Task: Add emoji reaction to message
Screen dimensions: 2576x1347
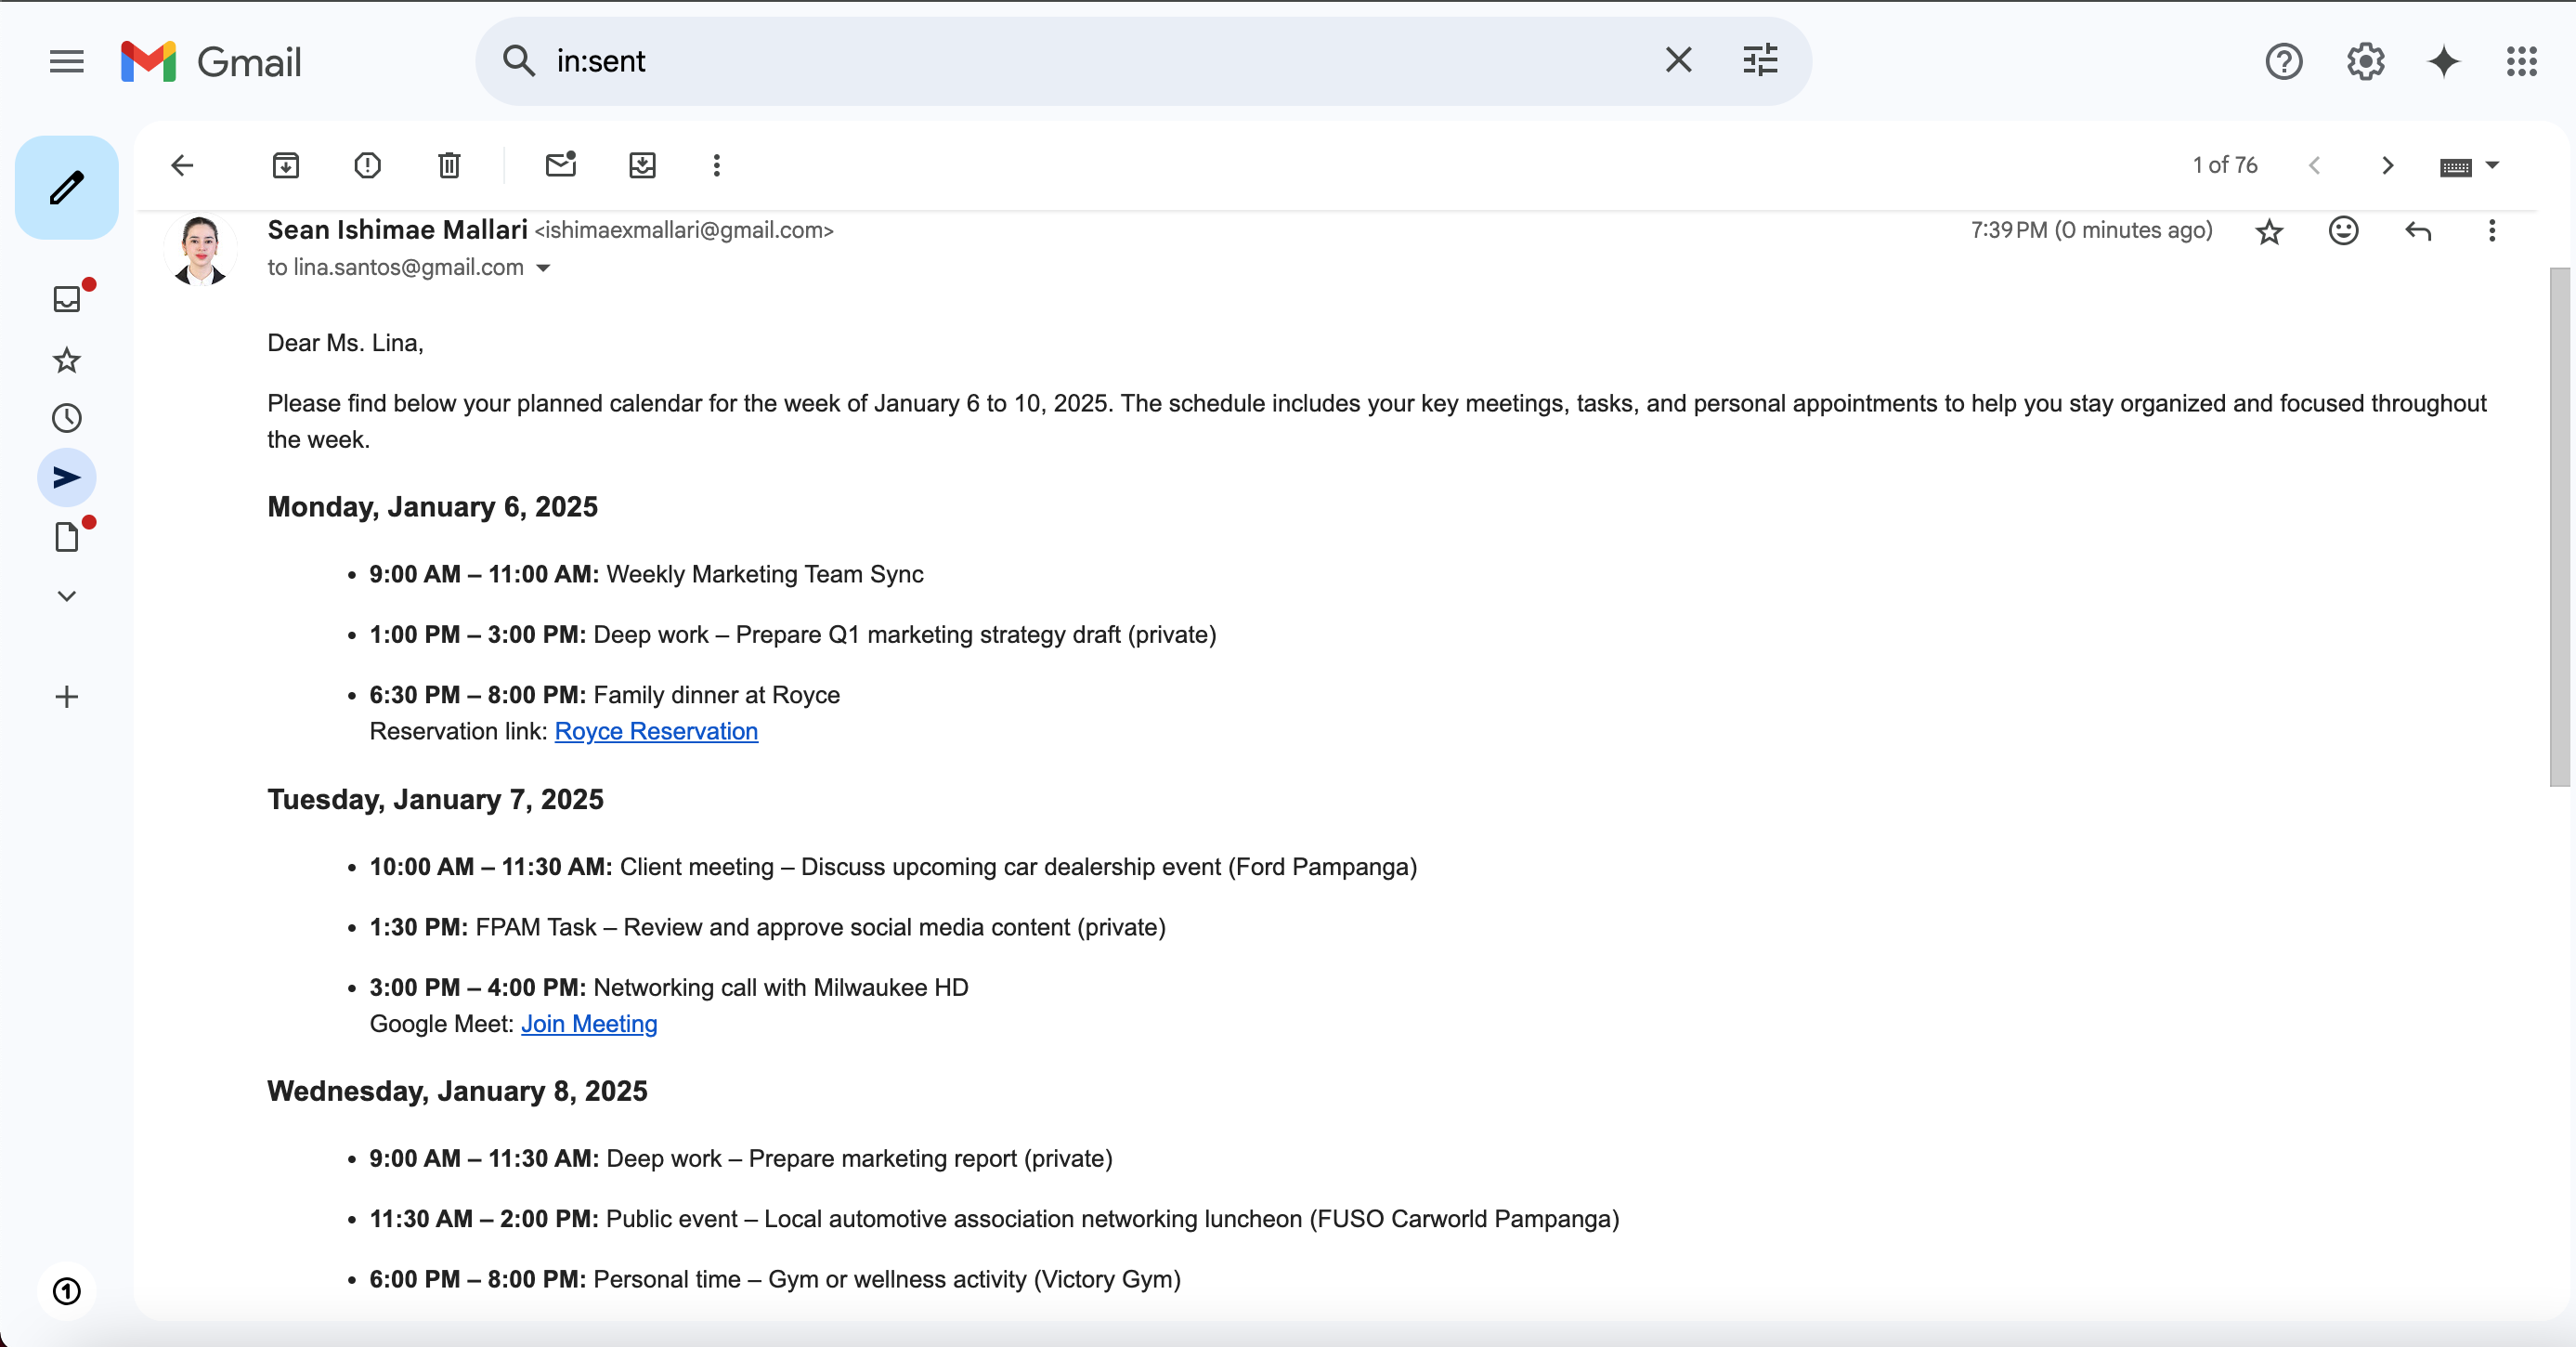Action: click(2343, 231)
